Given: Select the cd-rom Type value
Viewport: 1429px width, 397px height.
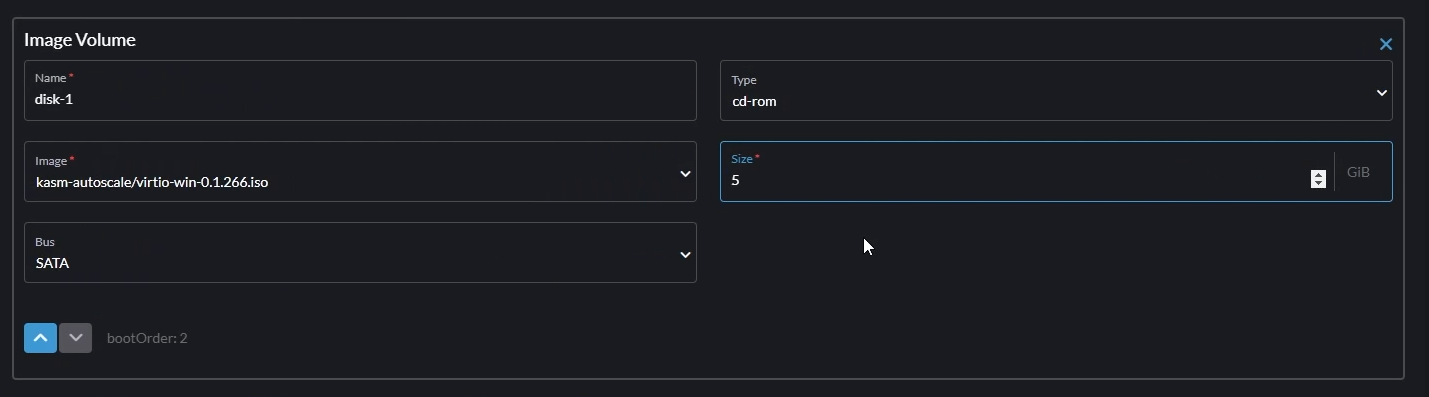Looking at the screenshot, I should click(754, 101).
